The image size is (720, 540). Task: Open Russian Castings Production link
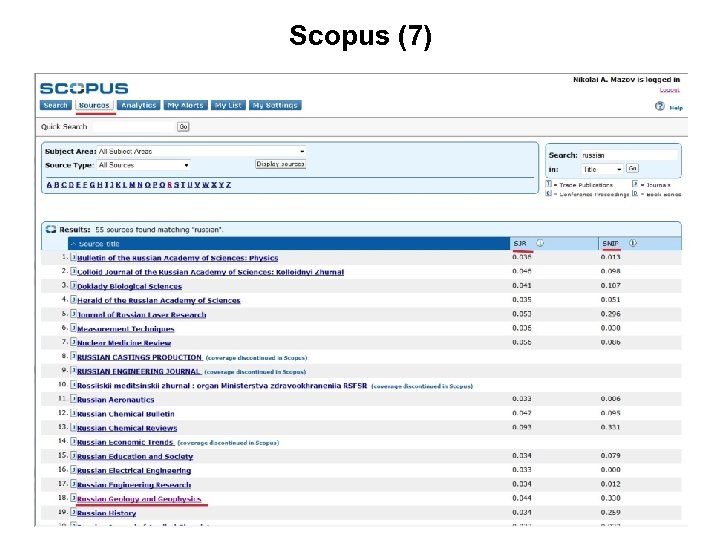[139, 357]
